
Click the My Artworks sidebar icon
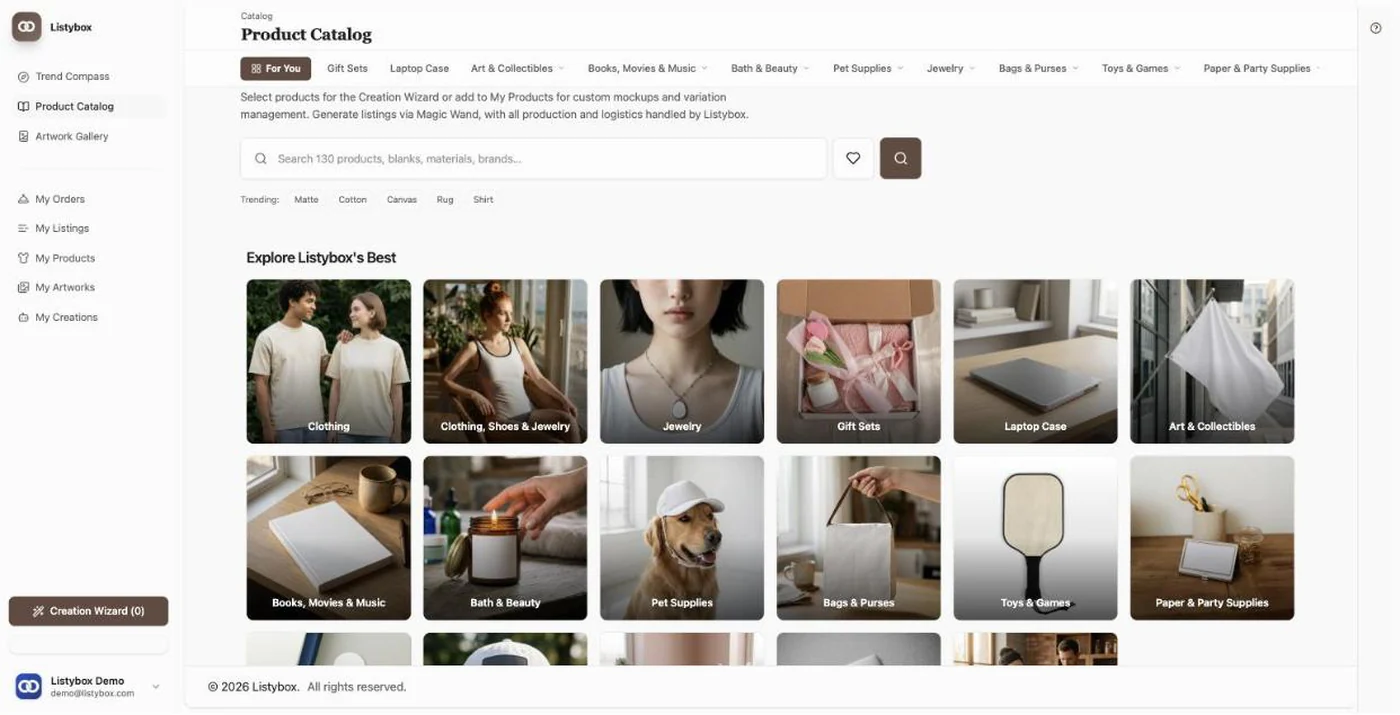click(23, 287)
